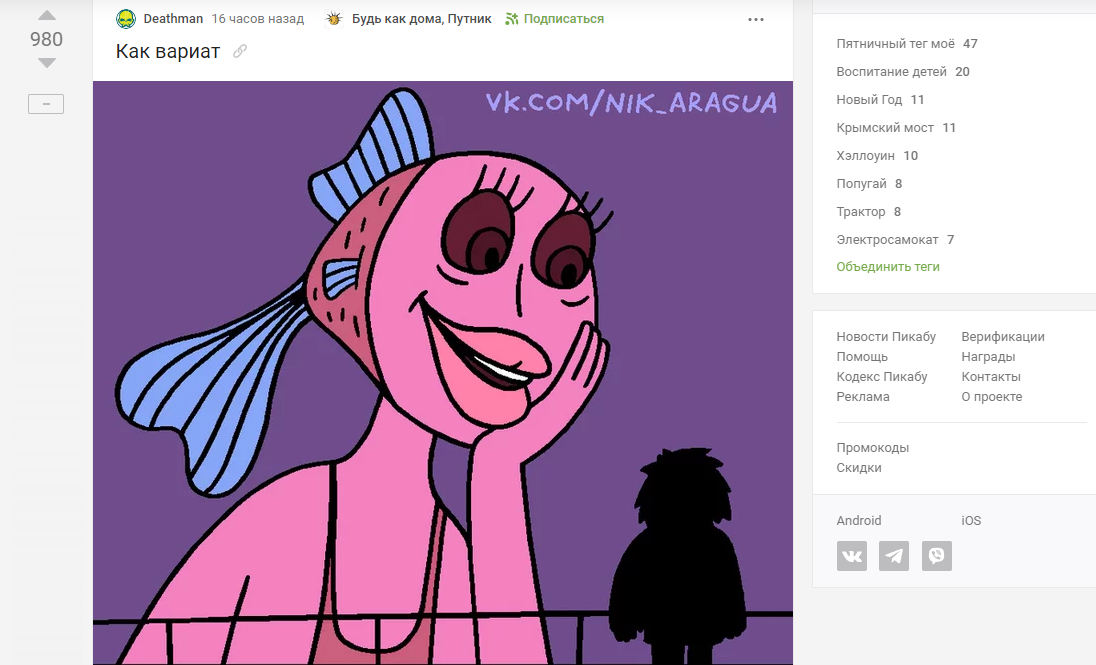Open the Viber channel icon
Image resolution: width=1096 pixels, height=665 pixels.
click(x=937, y=556)
